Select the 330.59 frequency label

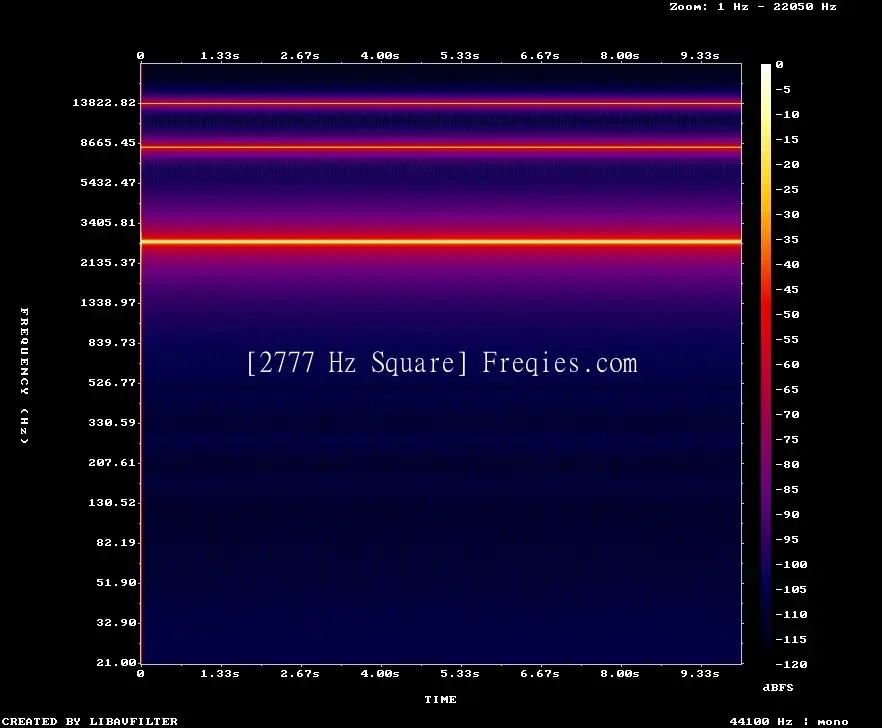point(112,422)
